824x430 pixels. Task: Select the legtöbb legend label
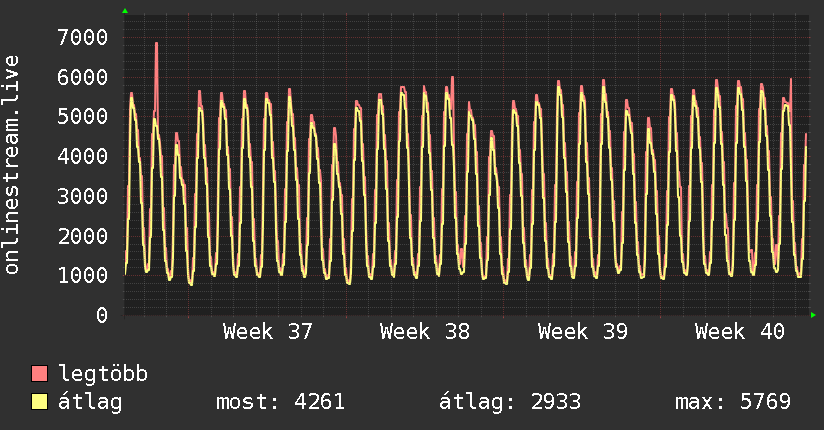pyautogui.click(x=103, y=373)
